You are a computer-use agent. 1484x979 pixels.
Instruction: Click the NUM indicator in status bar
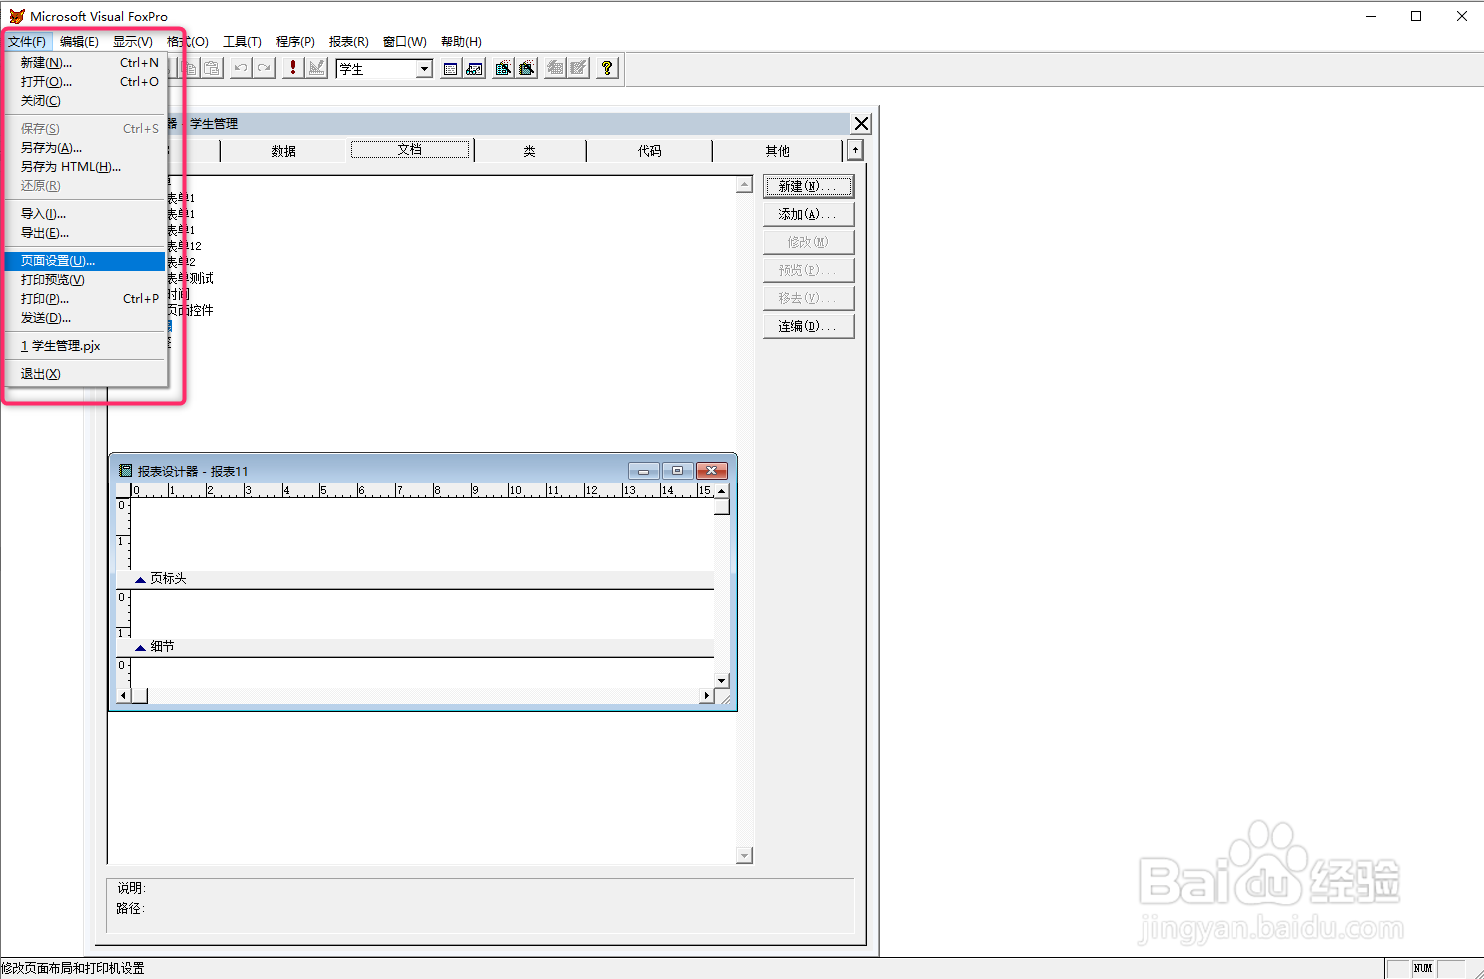tap(1423, 968)
